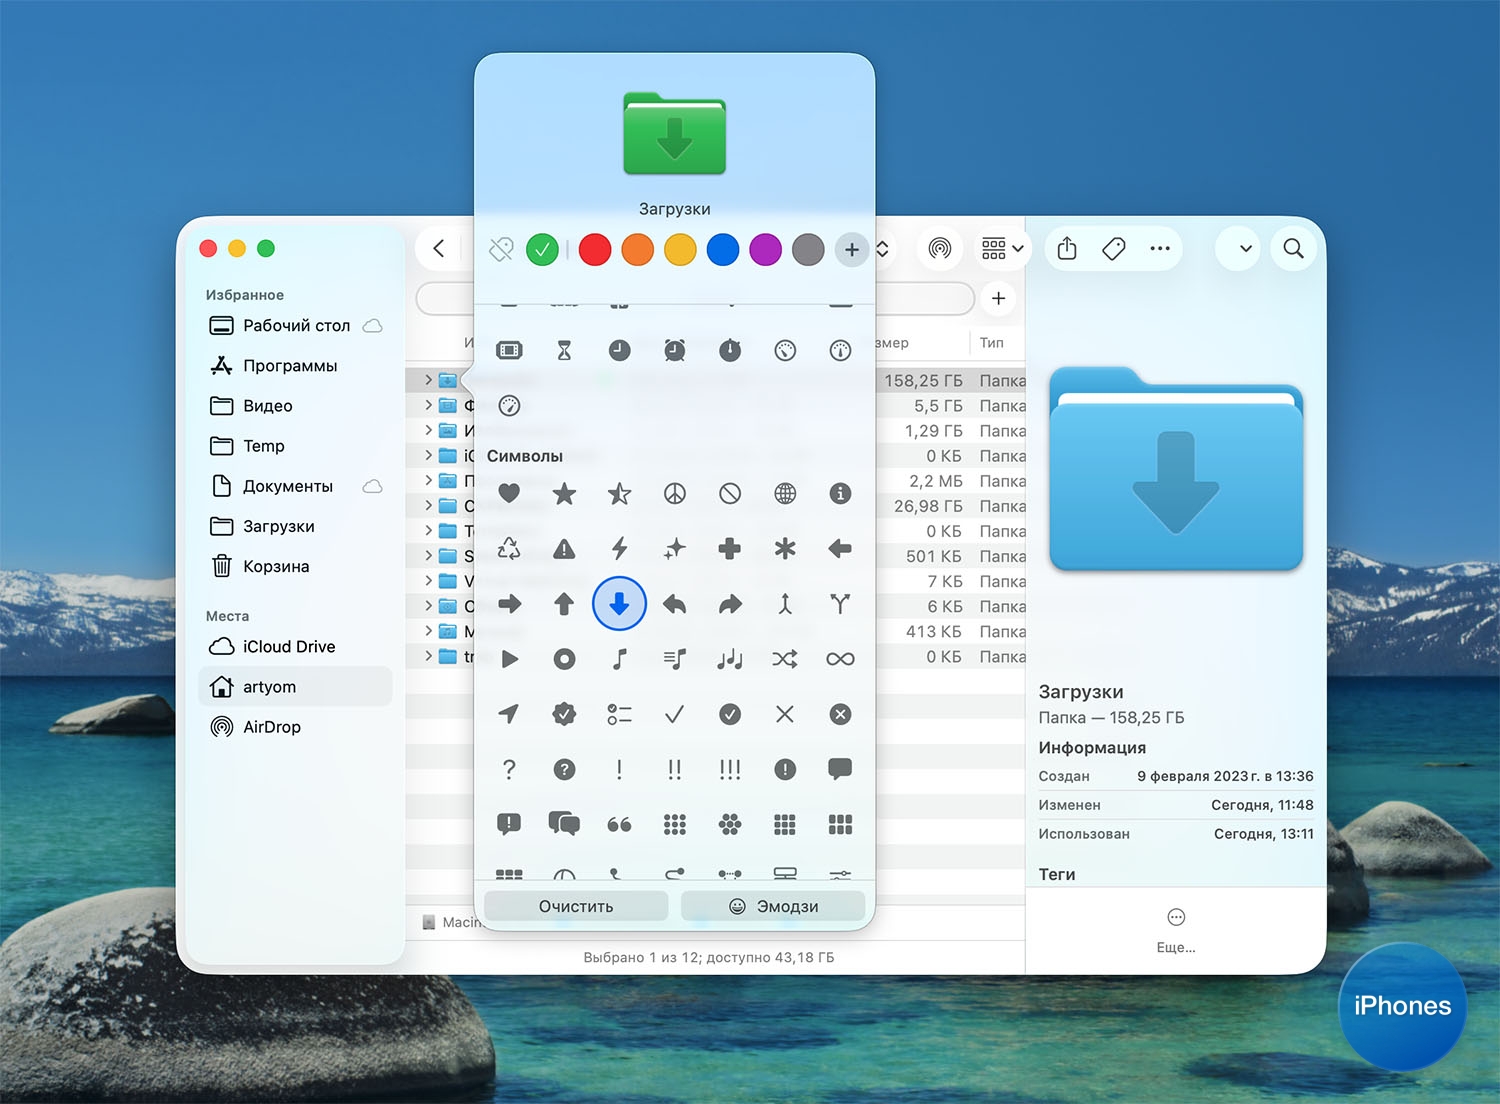Screen dimensions: 1500x1104
Task: Toggle the green checkmark color tag
Action: [x=542, y=250]
